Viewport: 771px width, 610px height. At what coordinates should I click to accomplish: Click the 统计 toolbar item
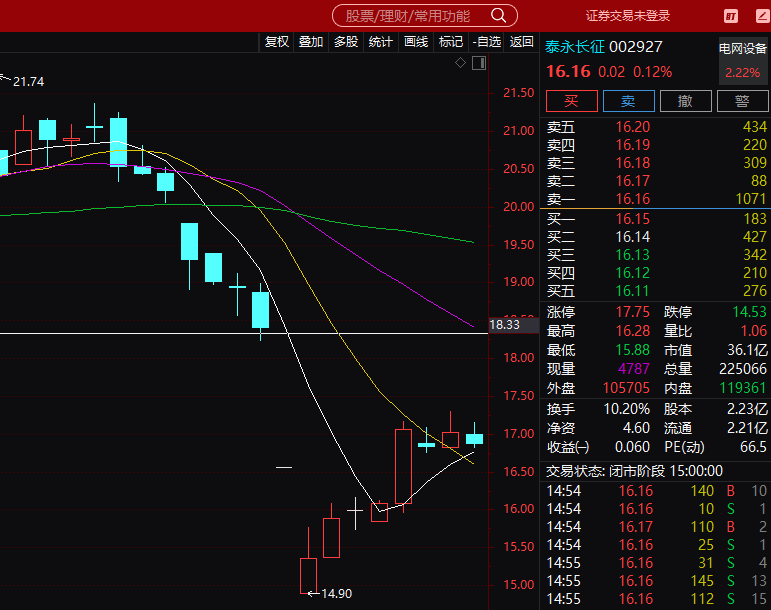click(x=381, y=42)
